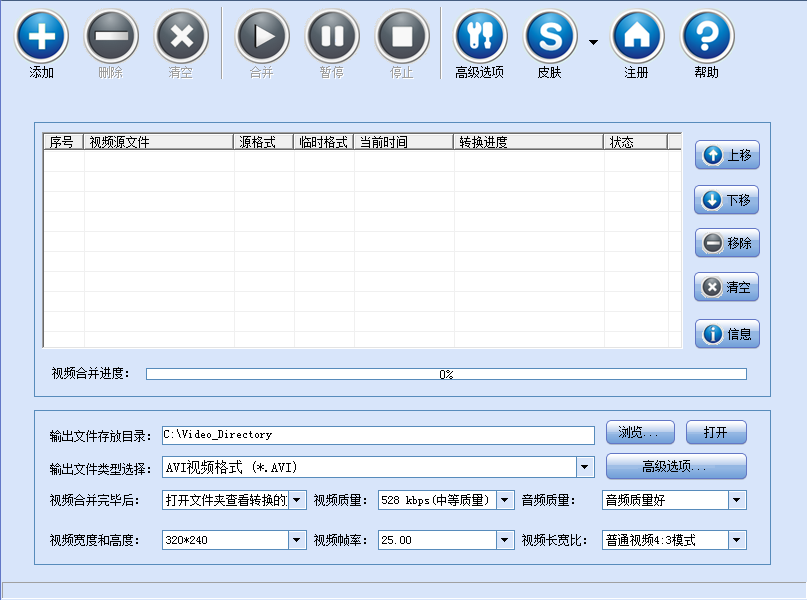Expand the skin dropdown arrow beside 皮肤
807x600 pixels.
(593, 42)
